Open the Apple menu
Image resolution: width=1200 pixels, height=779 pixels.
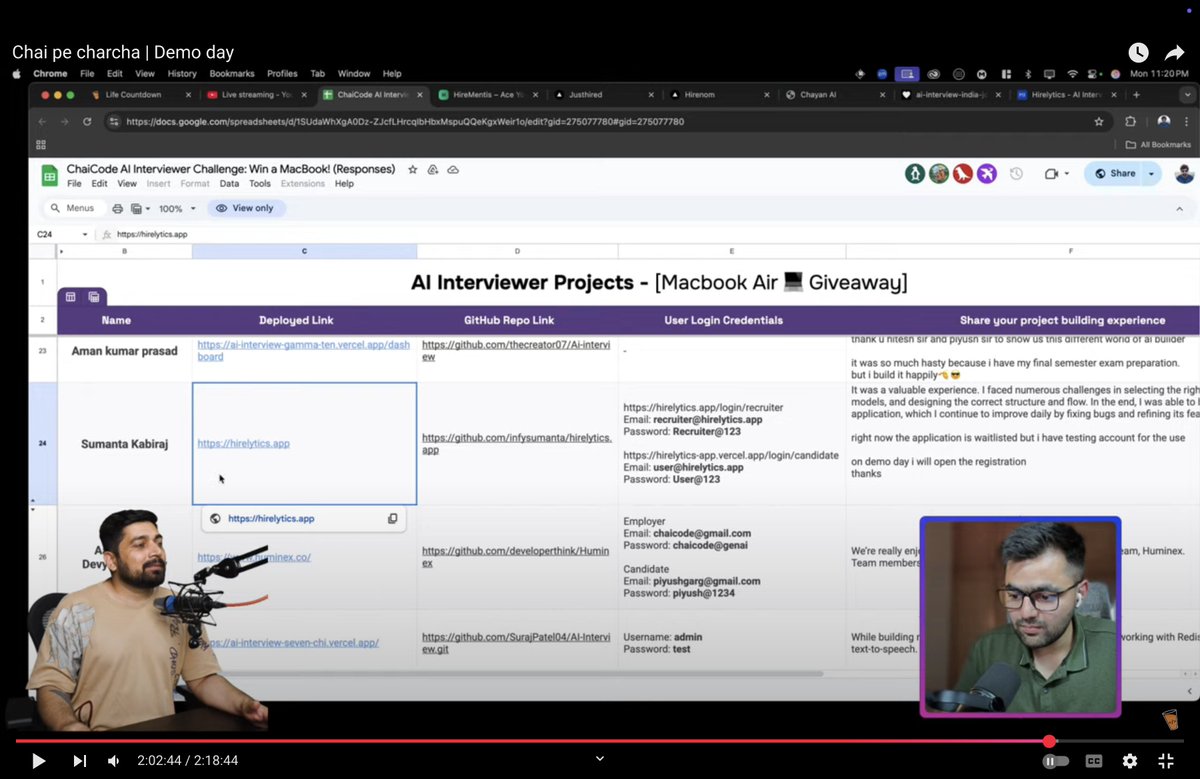click(16, 73)
